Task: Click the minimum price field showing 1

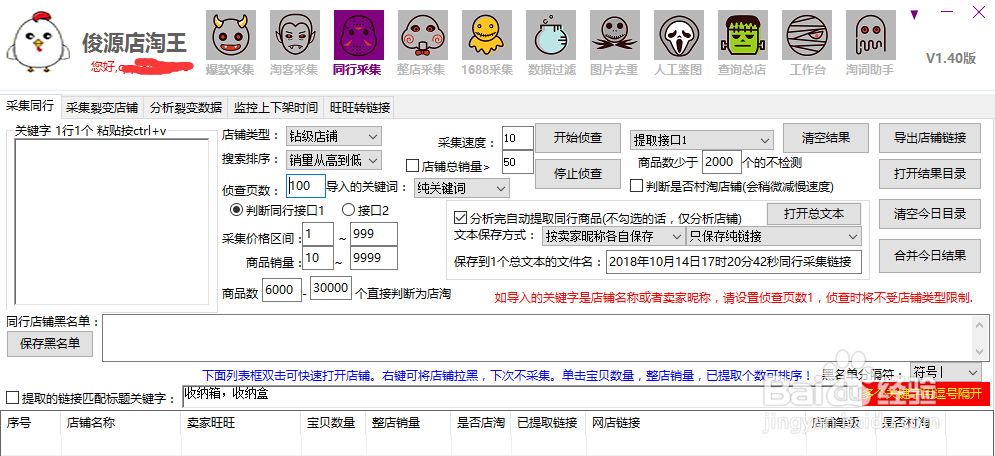Action: (318, 235)
